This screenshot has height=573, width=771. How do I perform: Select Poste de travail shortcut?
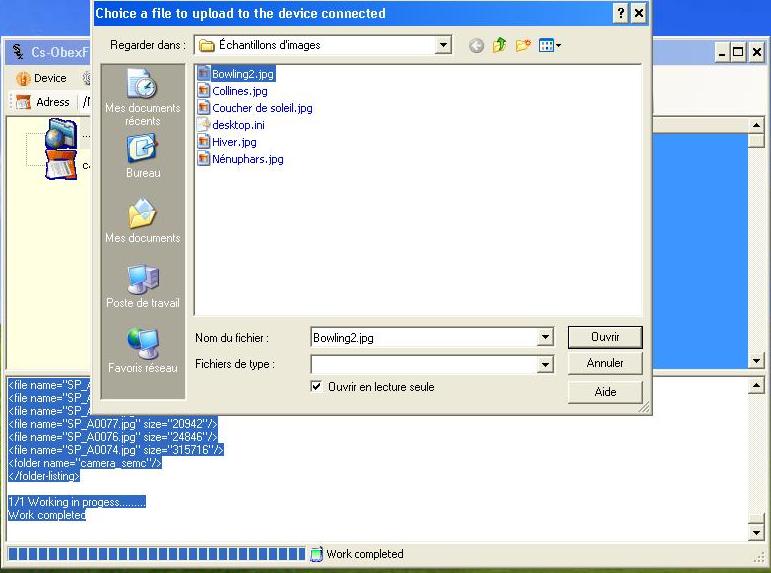point(142,286)
